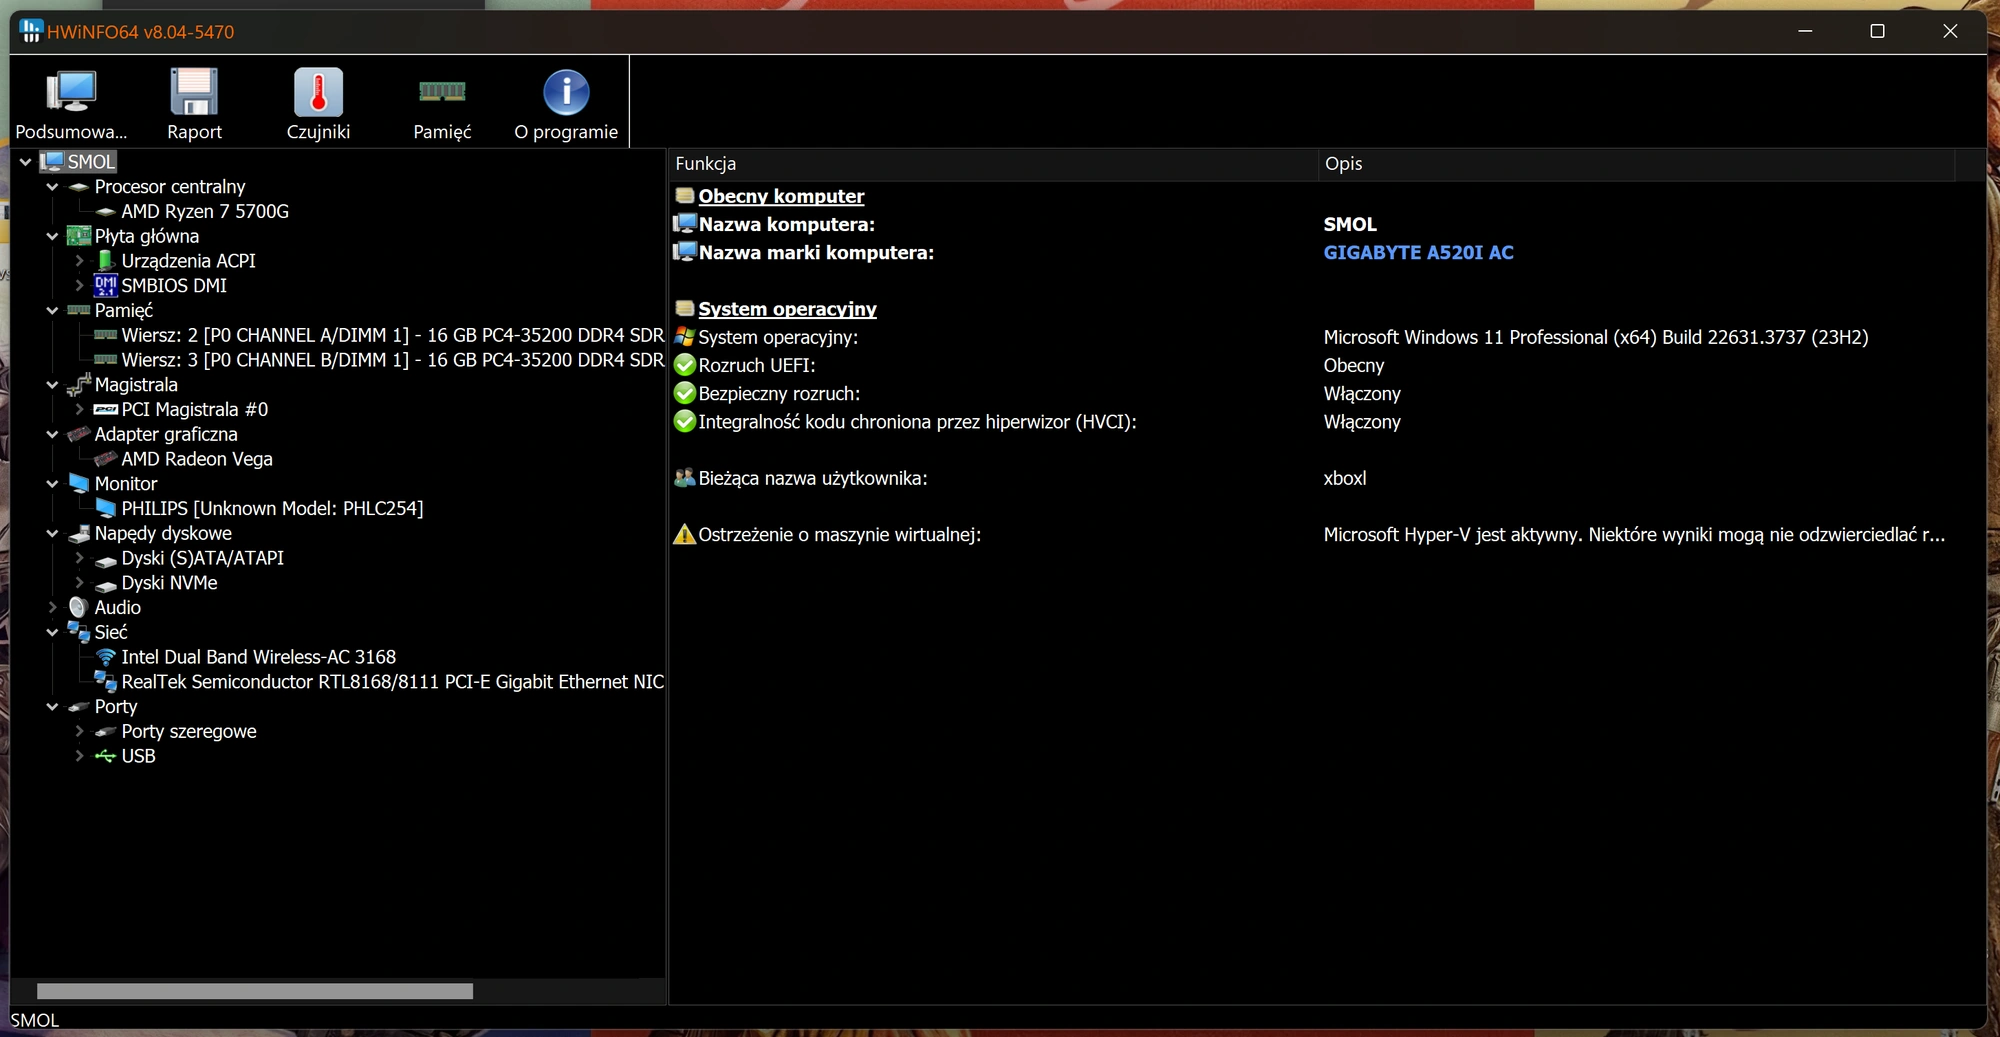
Task: Open O programie info icon
Action: [x=566, y=92]
